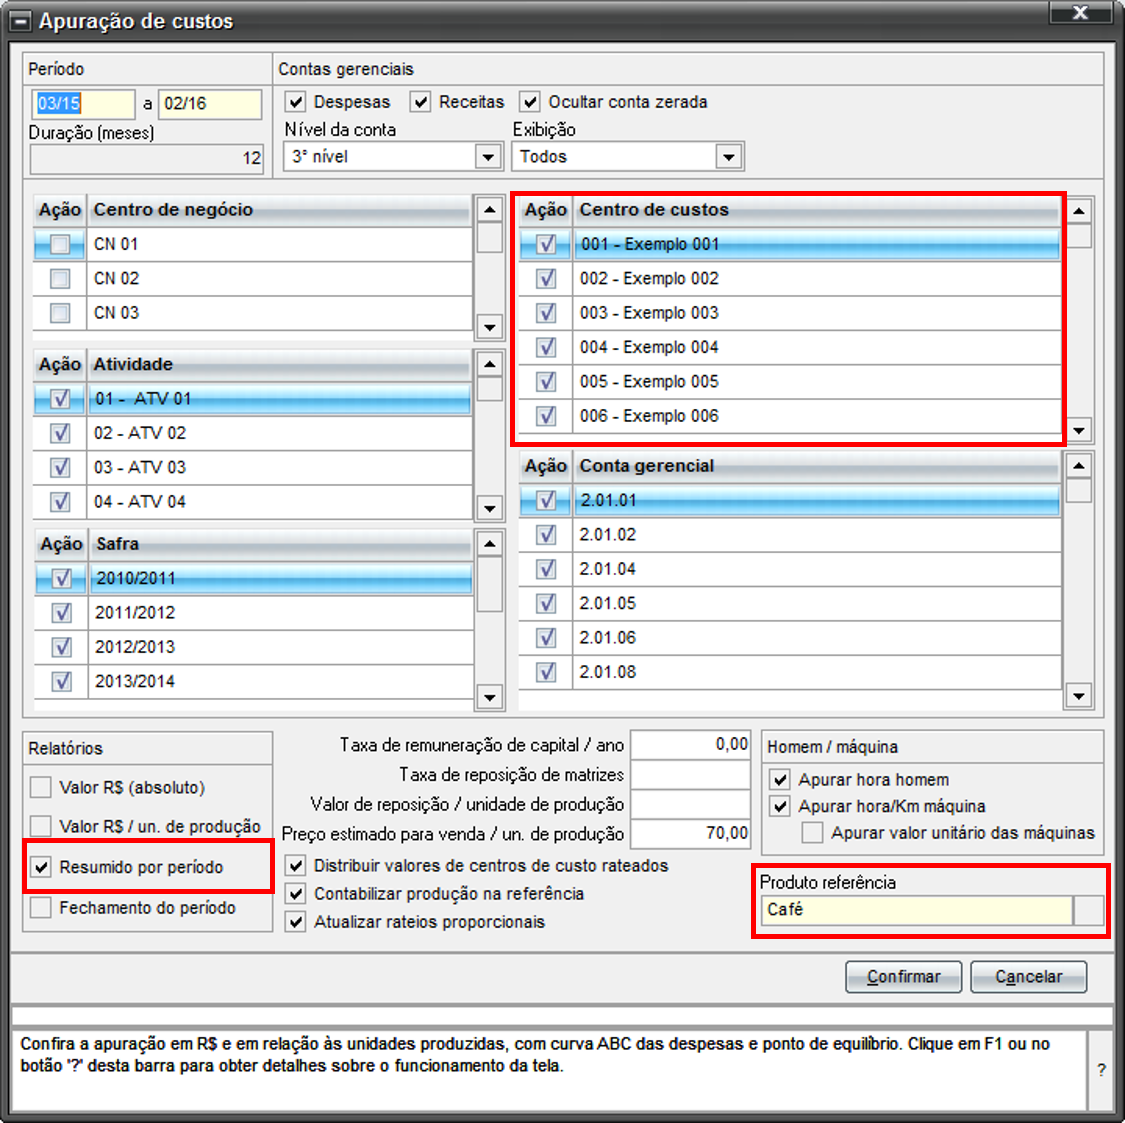Screen dimensions: 1125x1123
Task: Uncheck the Despesas checkbox
Action: coord(295,102)
